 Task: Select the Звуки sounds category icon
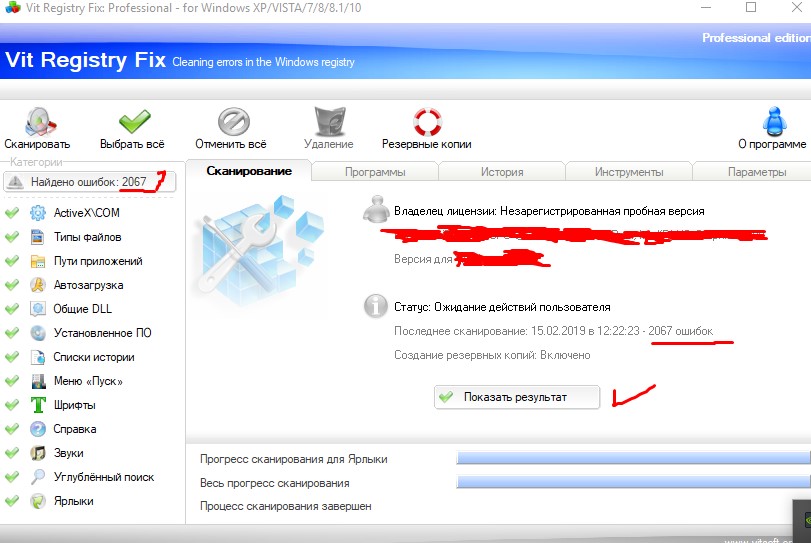38,452
